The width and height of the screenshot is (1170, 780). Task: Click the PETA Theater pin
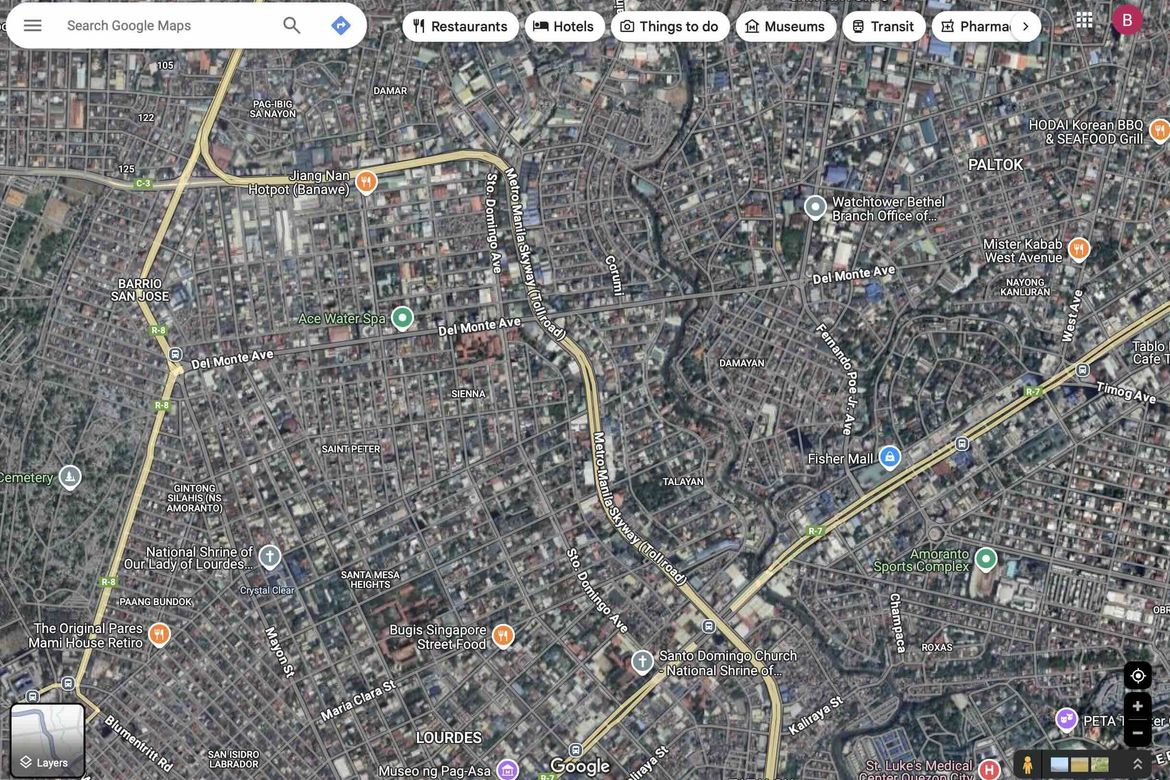(x=1066, y=720)
